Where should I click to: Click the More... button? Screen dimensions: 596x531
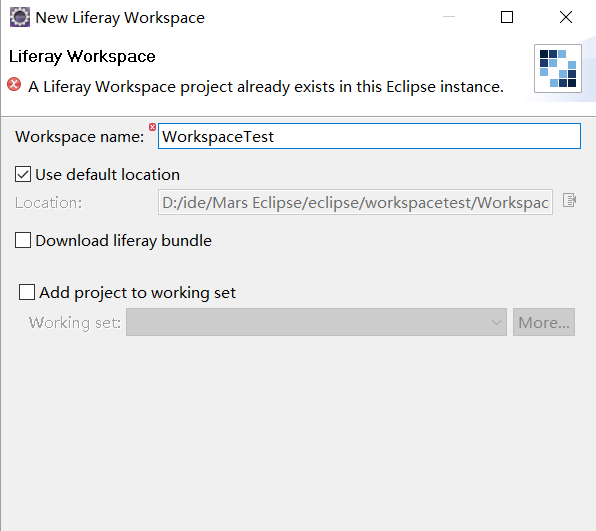[544, 322]
